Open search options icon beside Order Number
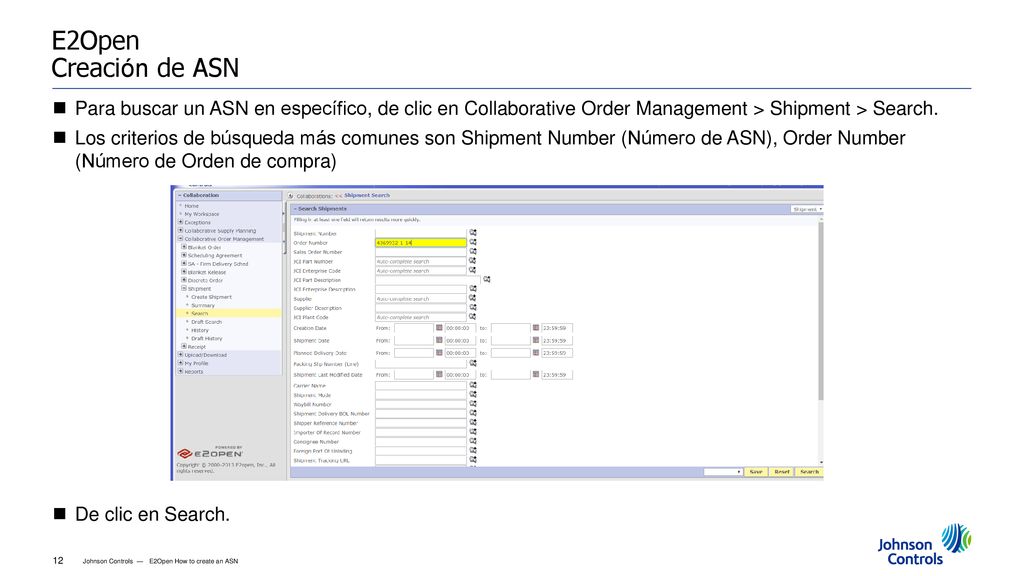This screenshot has height=576, width=1024. point(473,242)
